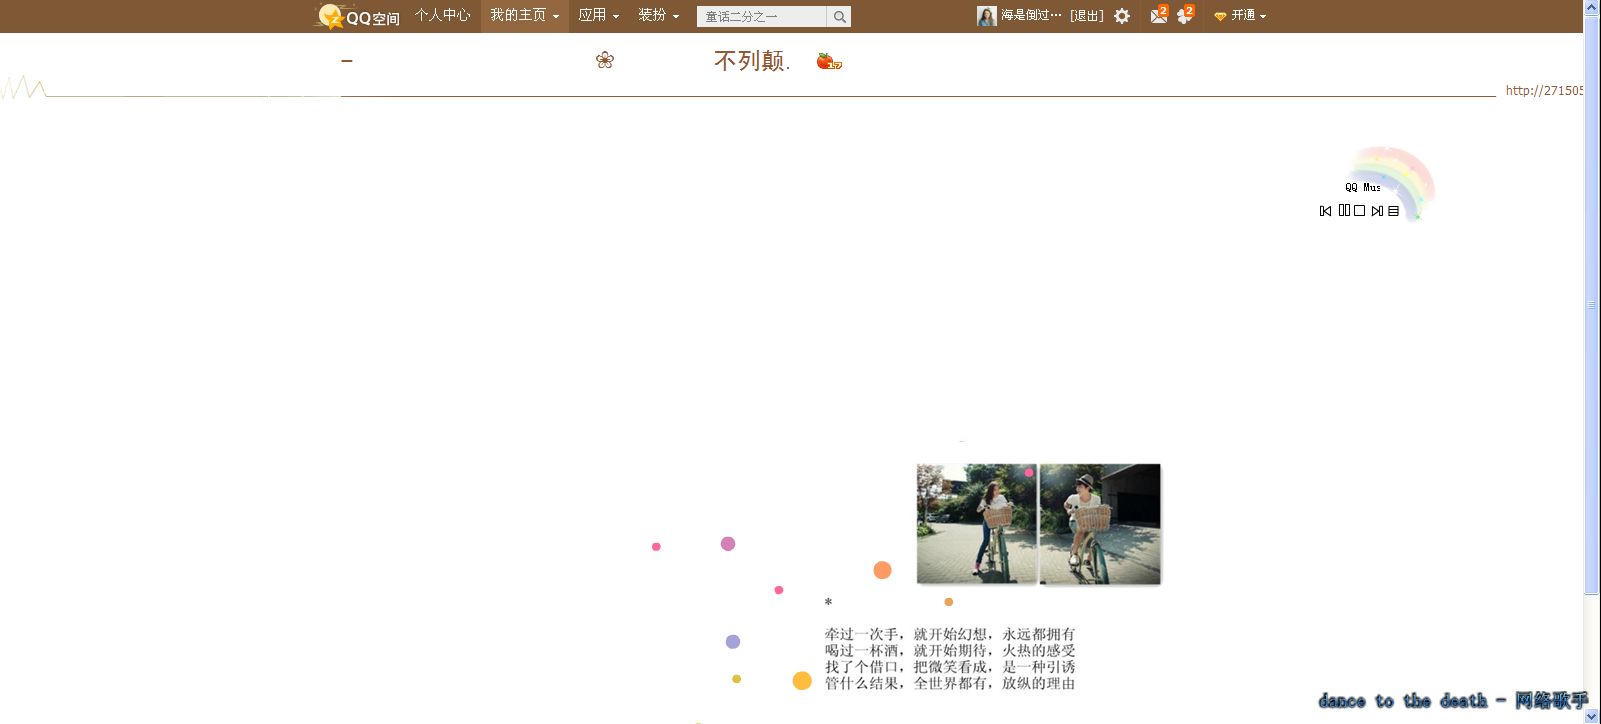Open the QQ Music playlist icon
This screenshot has width=1601, height=724.
1393,211
